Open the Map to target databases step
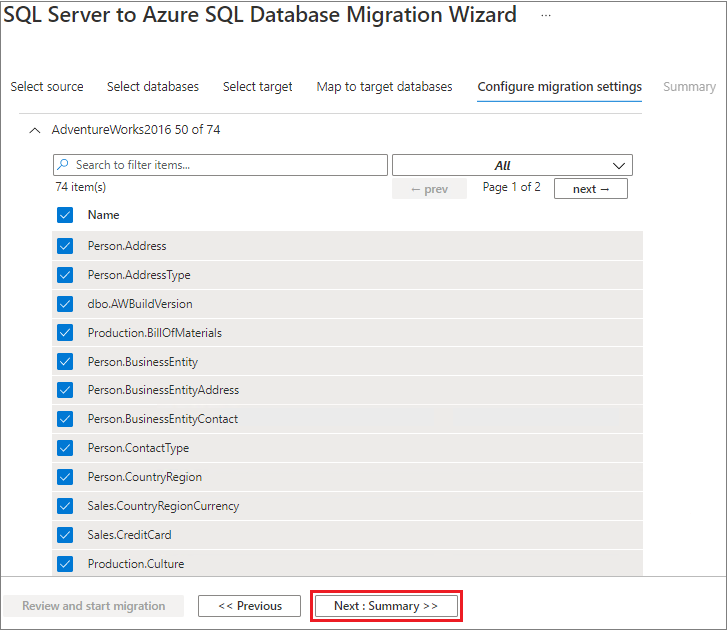The image size is (727, 631). 384,87
